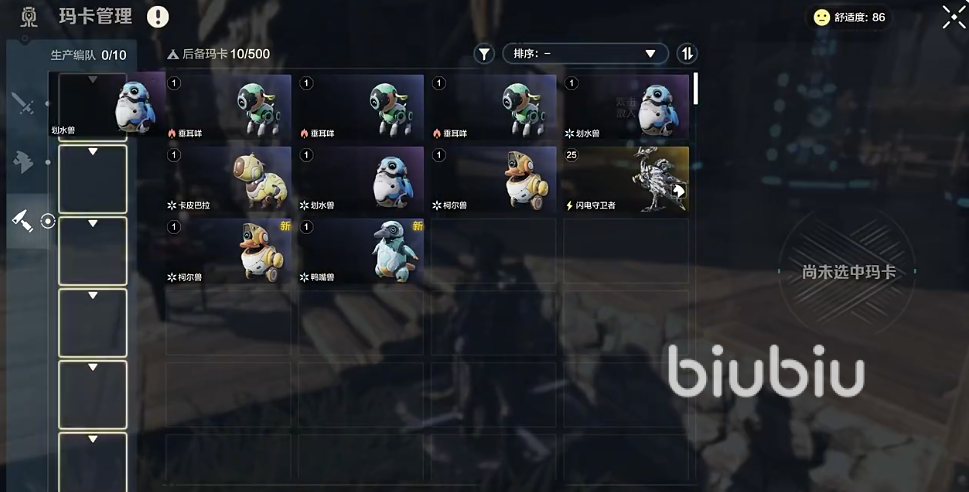This screenshot has width=969, height=492.
Task: Click the inventory list scrollbar
Action: 696,88
